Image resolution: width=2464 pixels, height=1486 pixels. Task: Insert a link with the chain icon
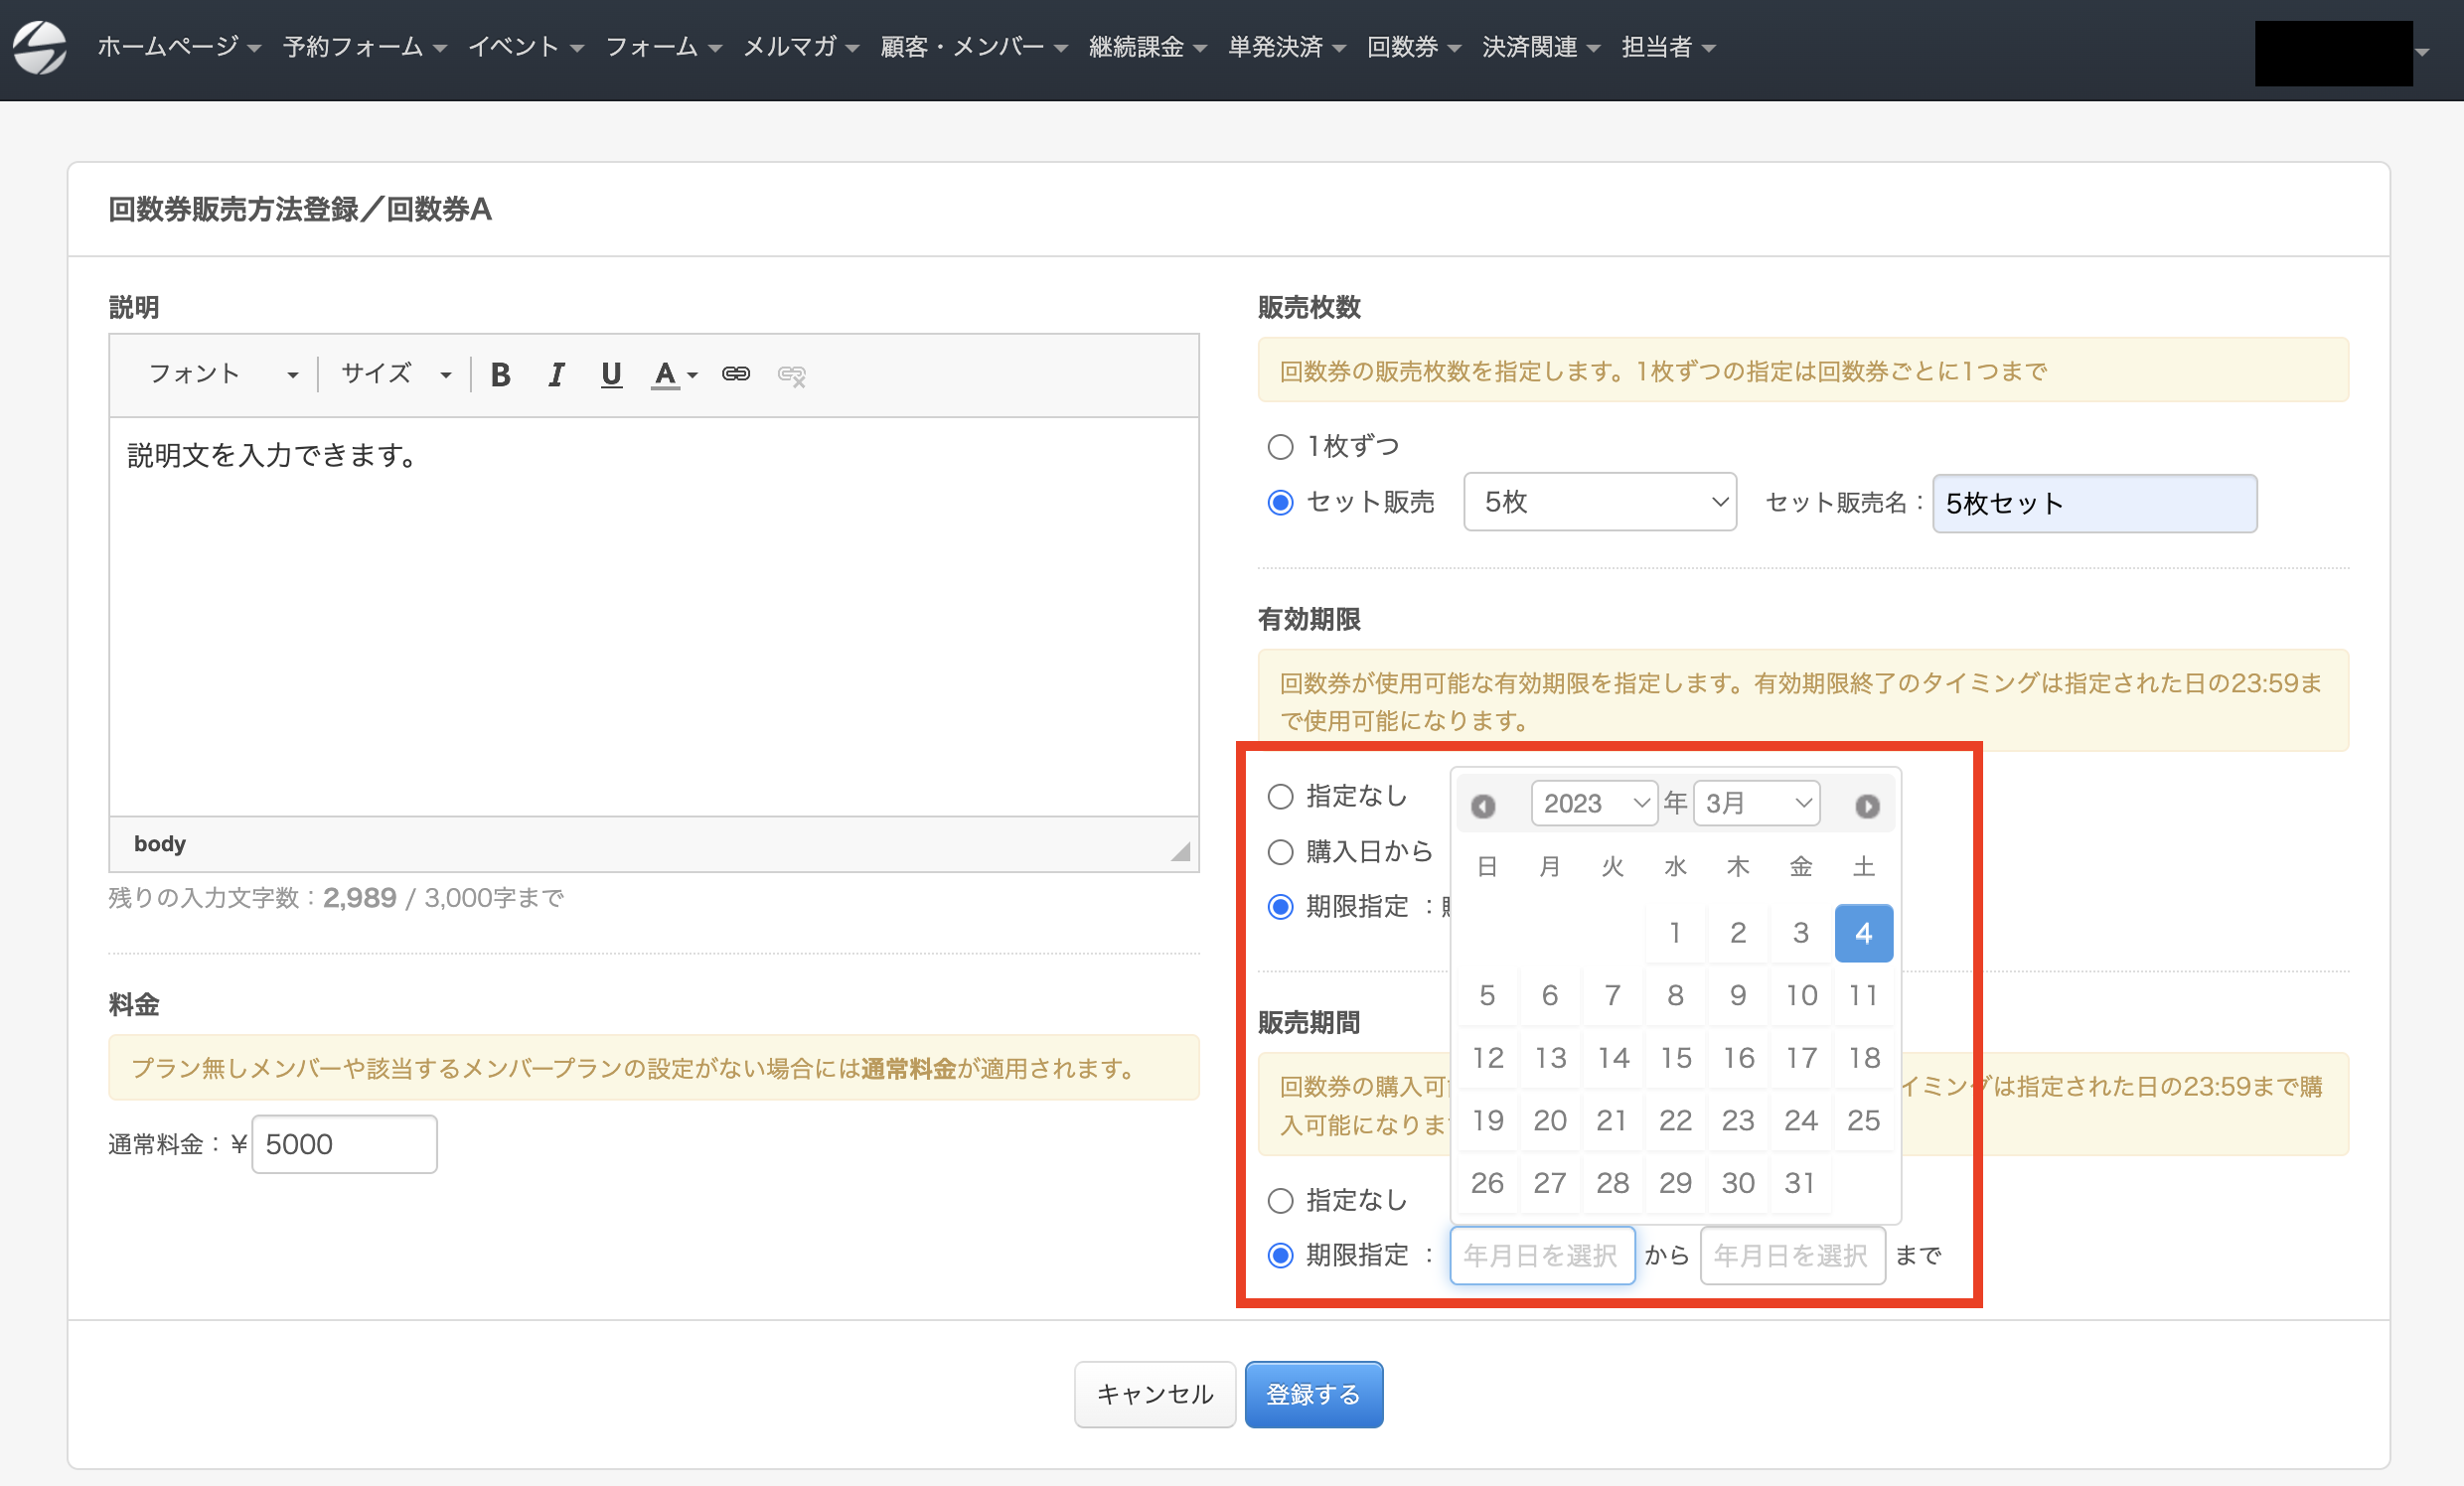pyautogui.click(x=736, y=375)
